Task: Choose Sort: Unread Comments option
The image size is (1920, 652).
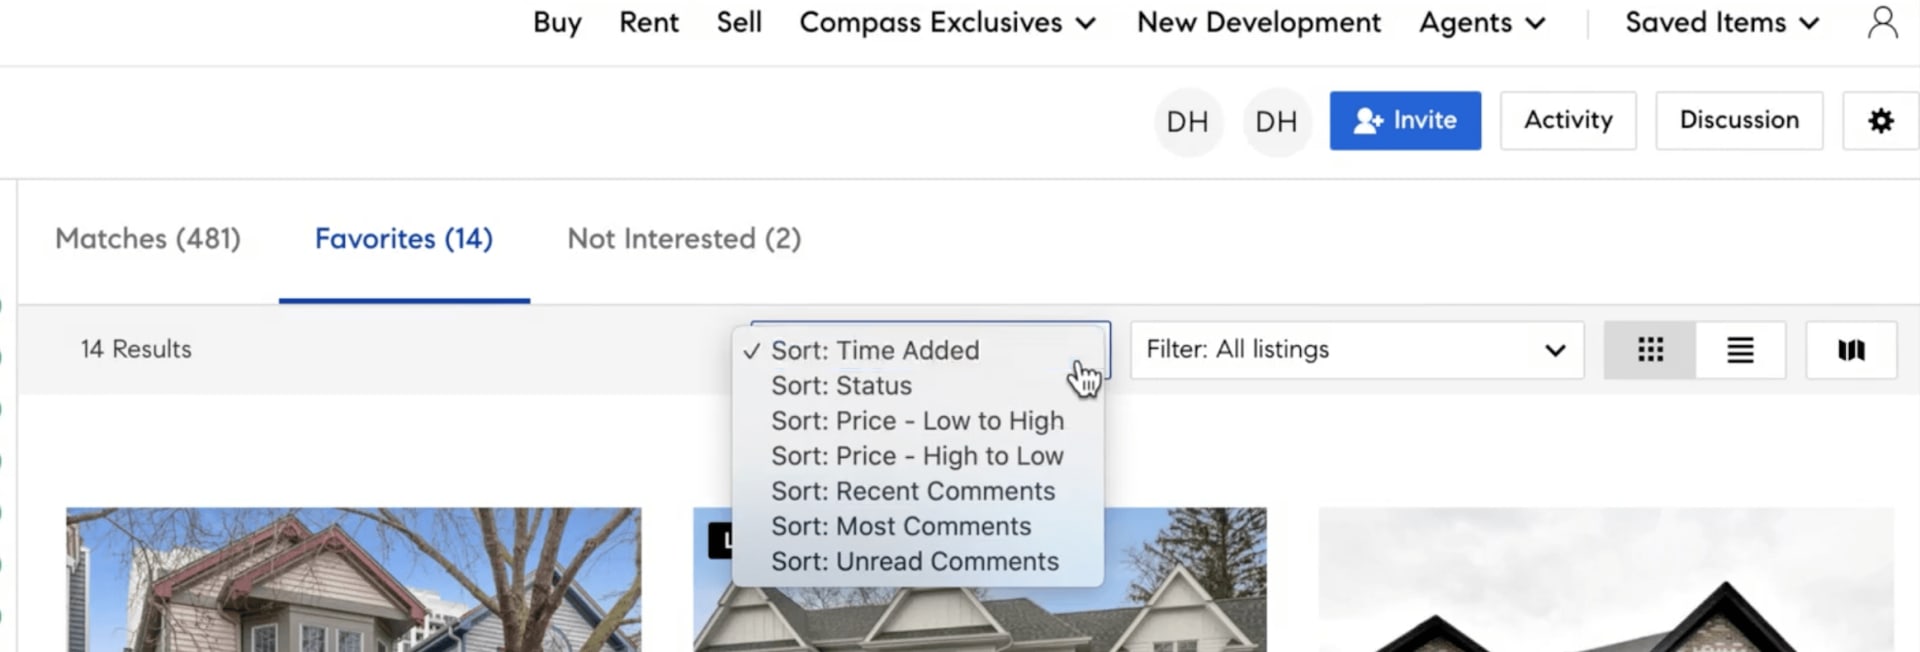Action: click(918, 561)
